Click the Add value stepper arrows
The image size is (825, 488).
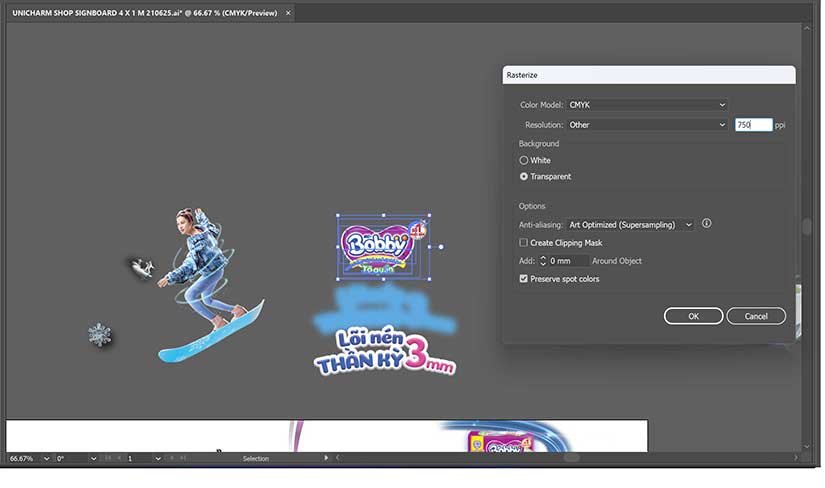pyautogui.click(x=543, y=261)
